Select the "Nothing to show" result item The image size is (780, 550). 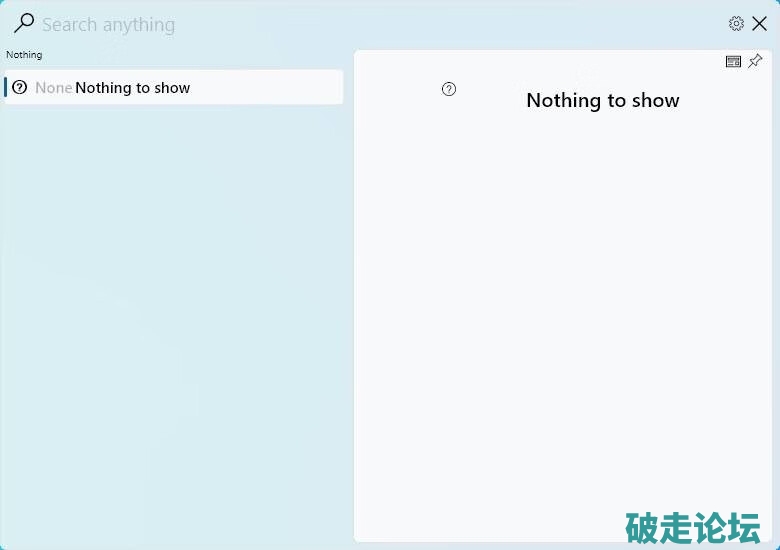coord(132,88)
